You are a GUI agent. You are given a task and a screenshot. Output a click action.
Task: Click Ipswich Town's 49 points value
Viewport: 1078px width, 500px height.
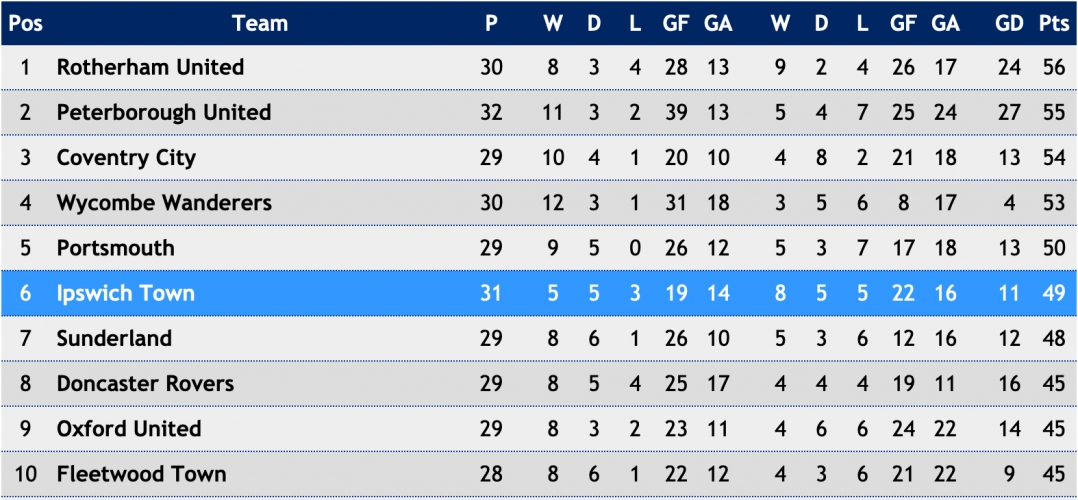pyautogui.click(x=1053, y=294)
